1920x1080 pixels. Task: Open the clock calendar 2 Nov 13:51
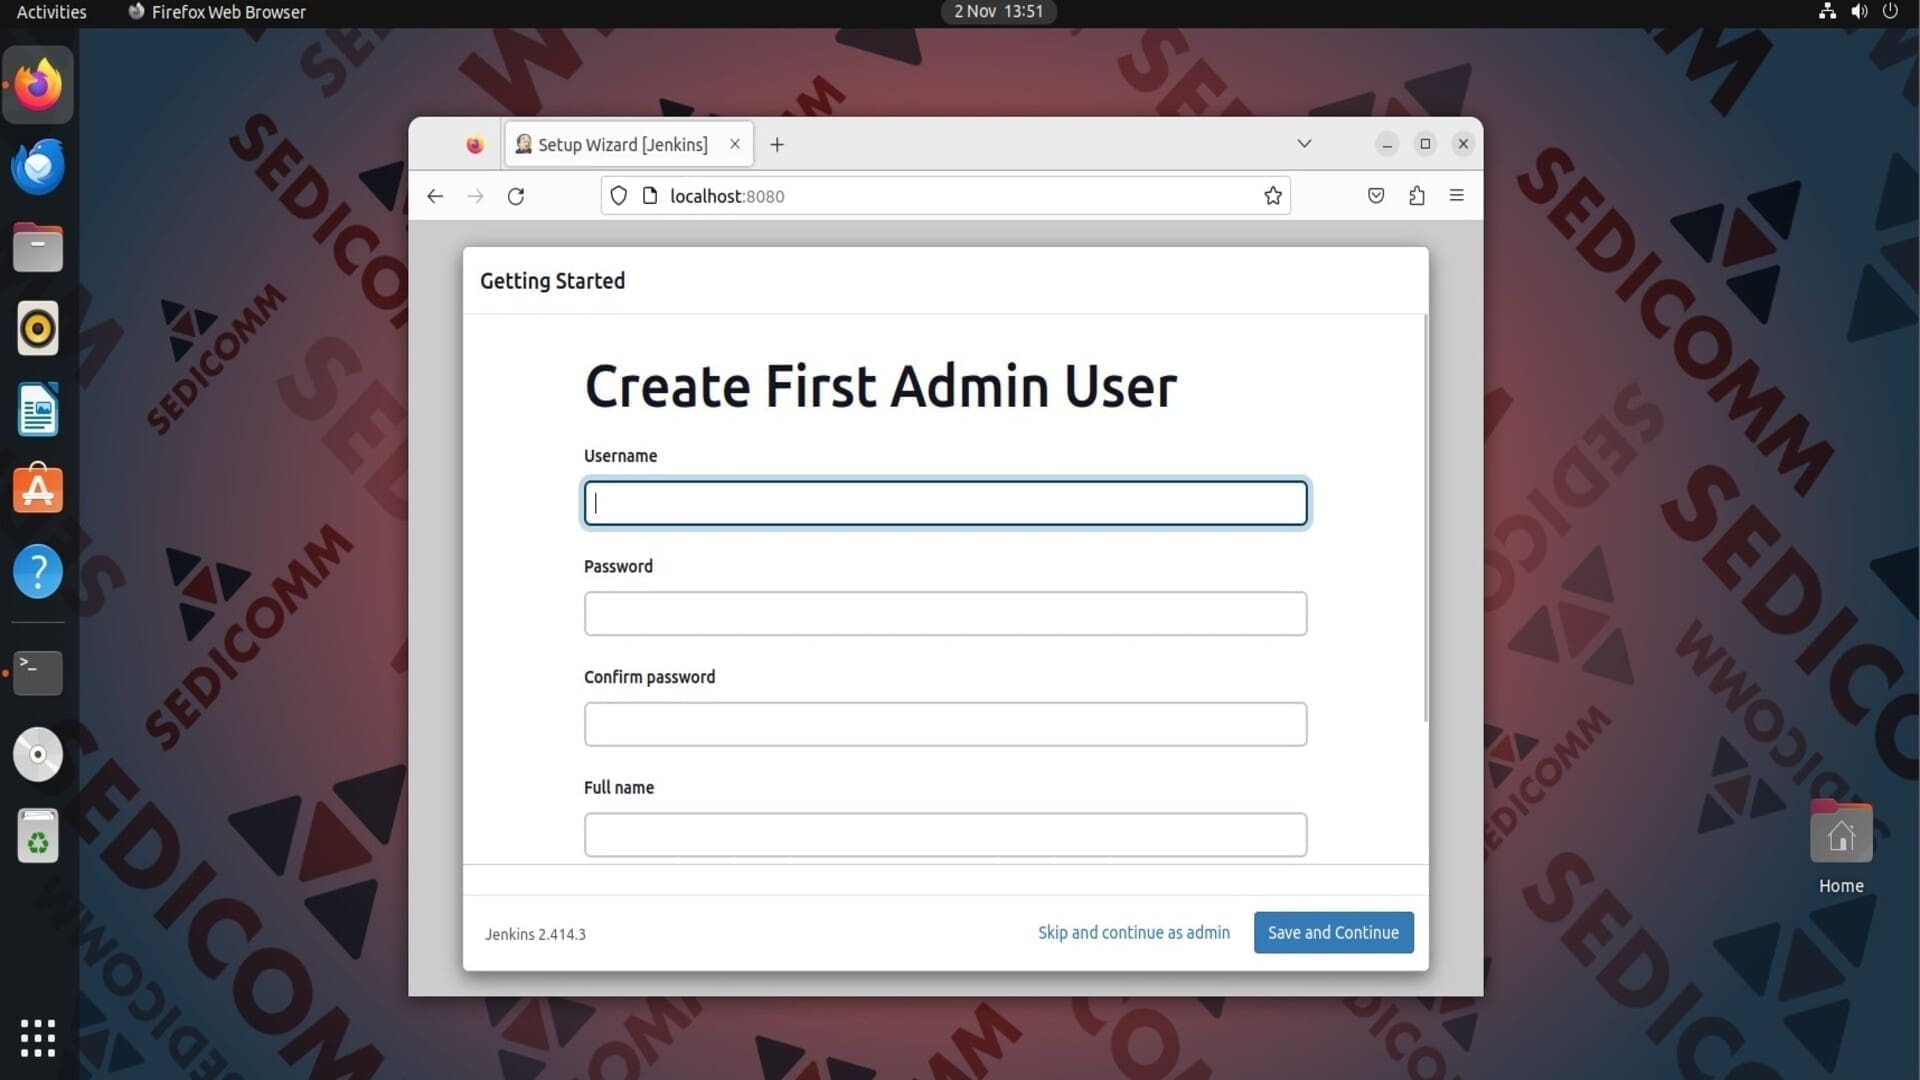(998, 11)
